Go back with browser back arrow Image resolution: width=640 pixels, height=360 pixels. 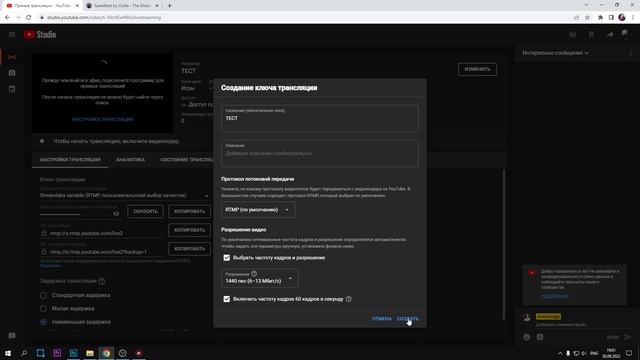coord(7,18)
